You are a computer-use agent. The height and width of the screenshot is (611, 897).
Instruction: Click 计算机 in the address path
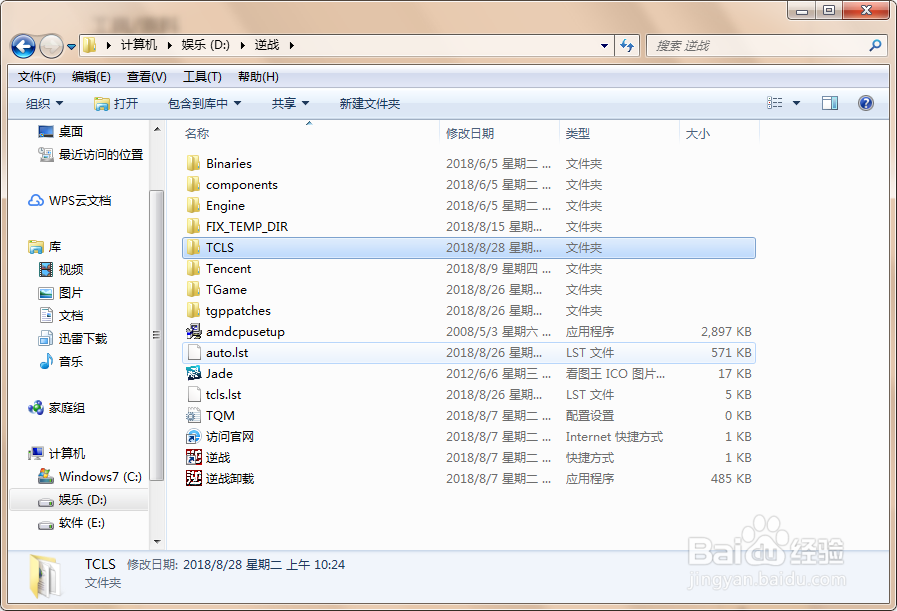138,45
